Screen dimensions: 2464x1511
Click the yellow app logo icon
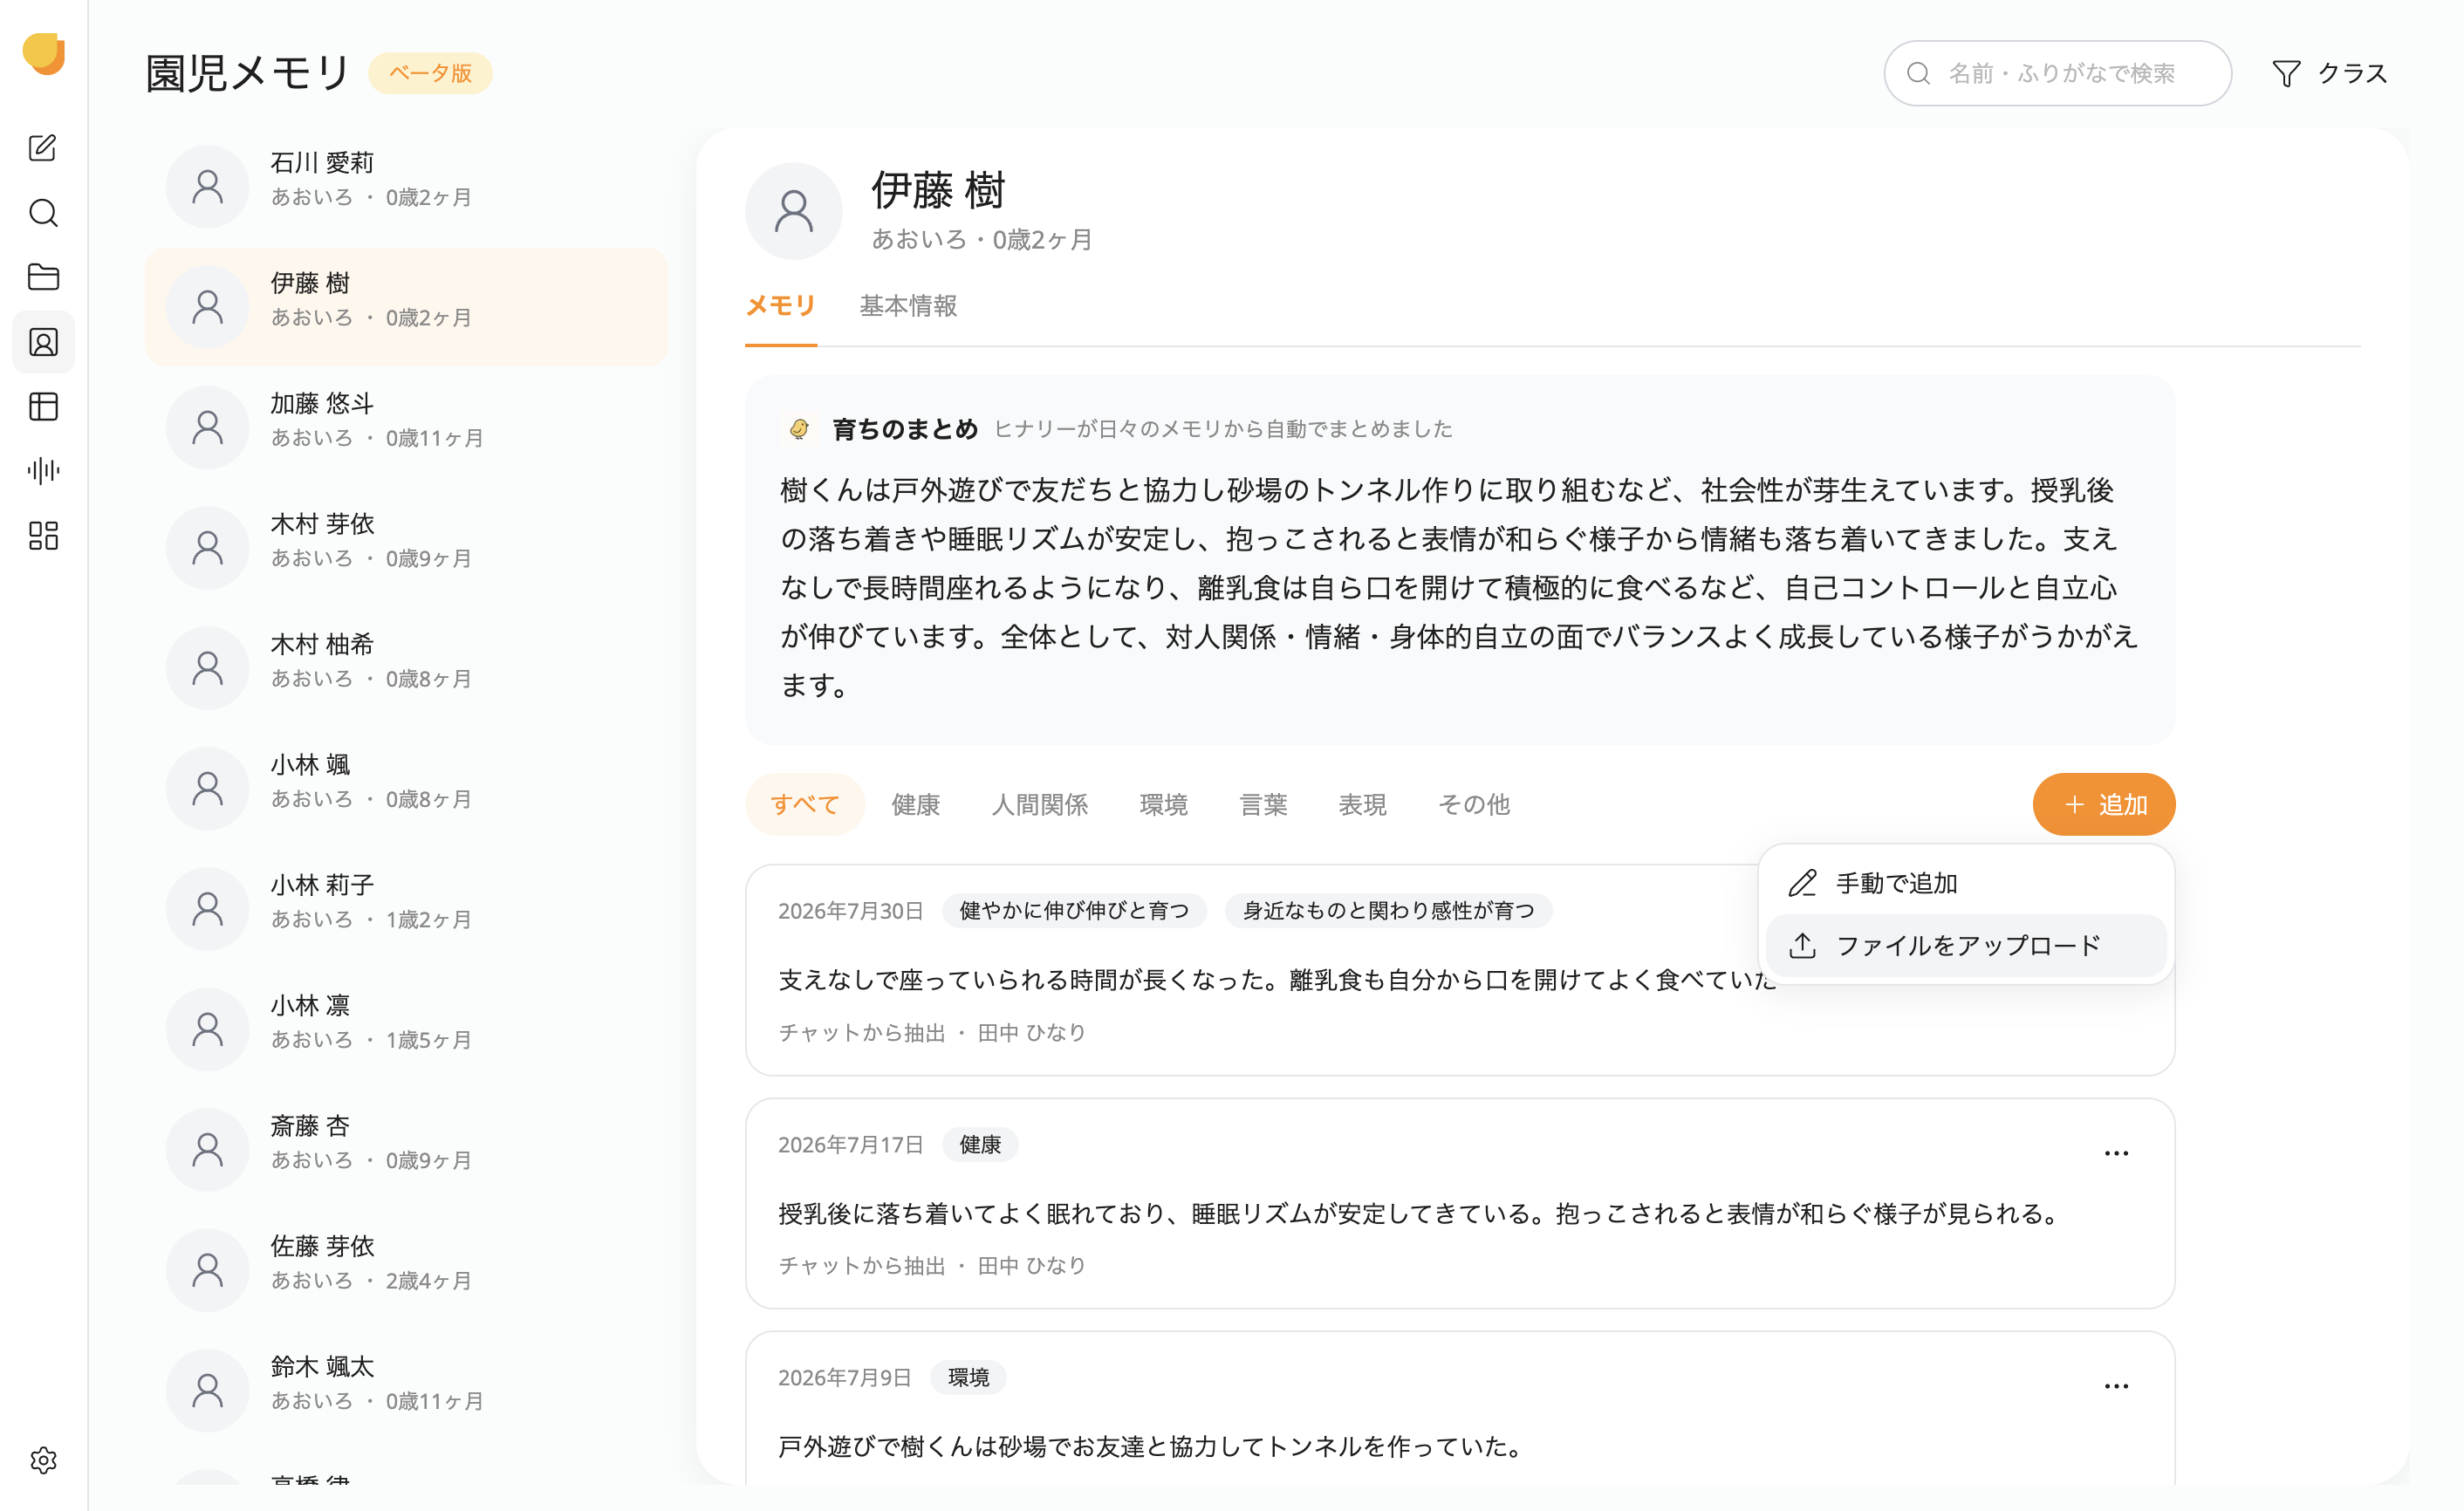43,54
